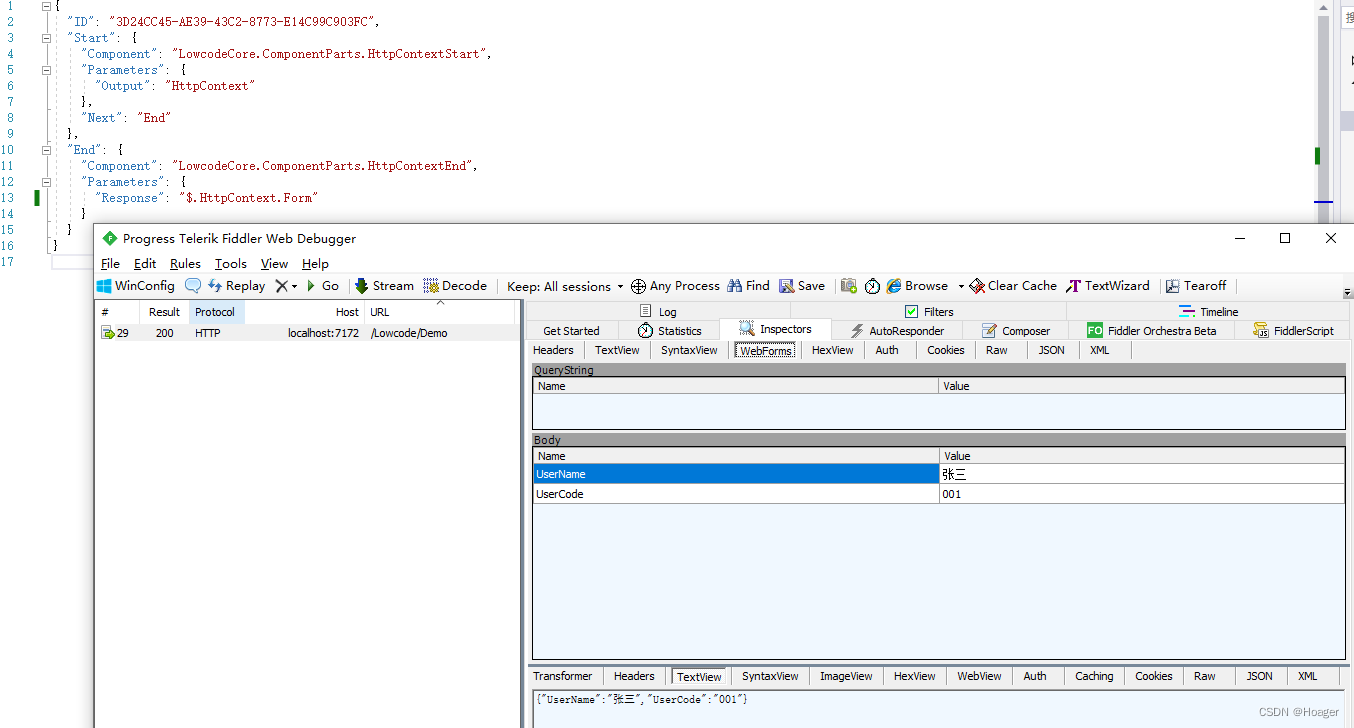Open the Fiddler Orchestra Beta tab

tap(1151, 331)
